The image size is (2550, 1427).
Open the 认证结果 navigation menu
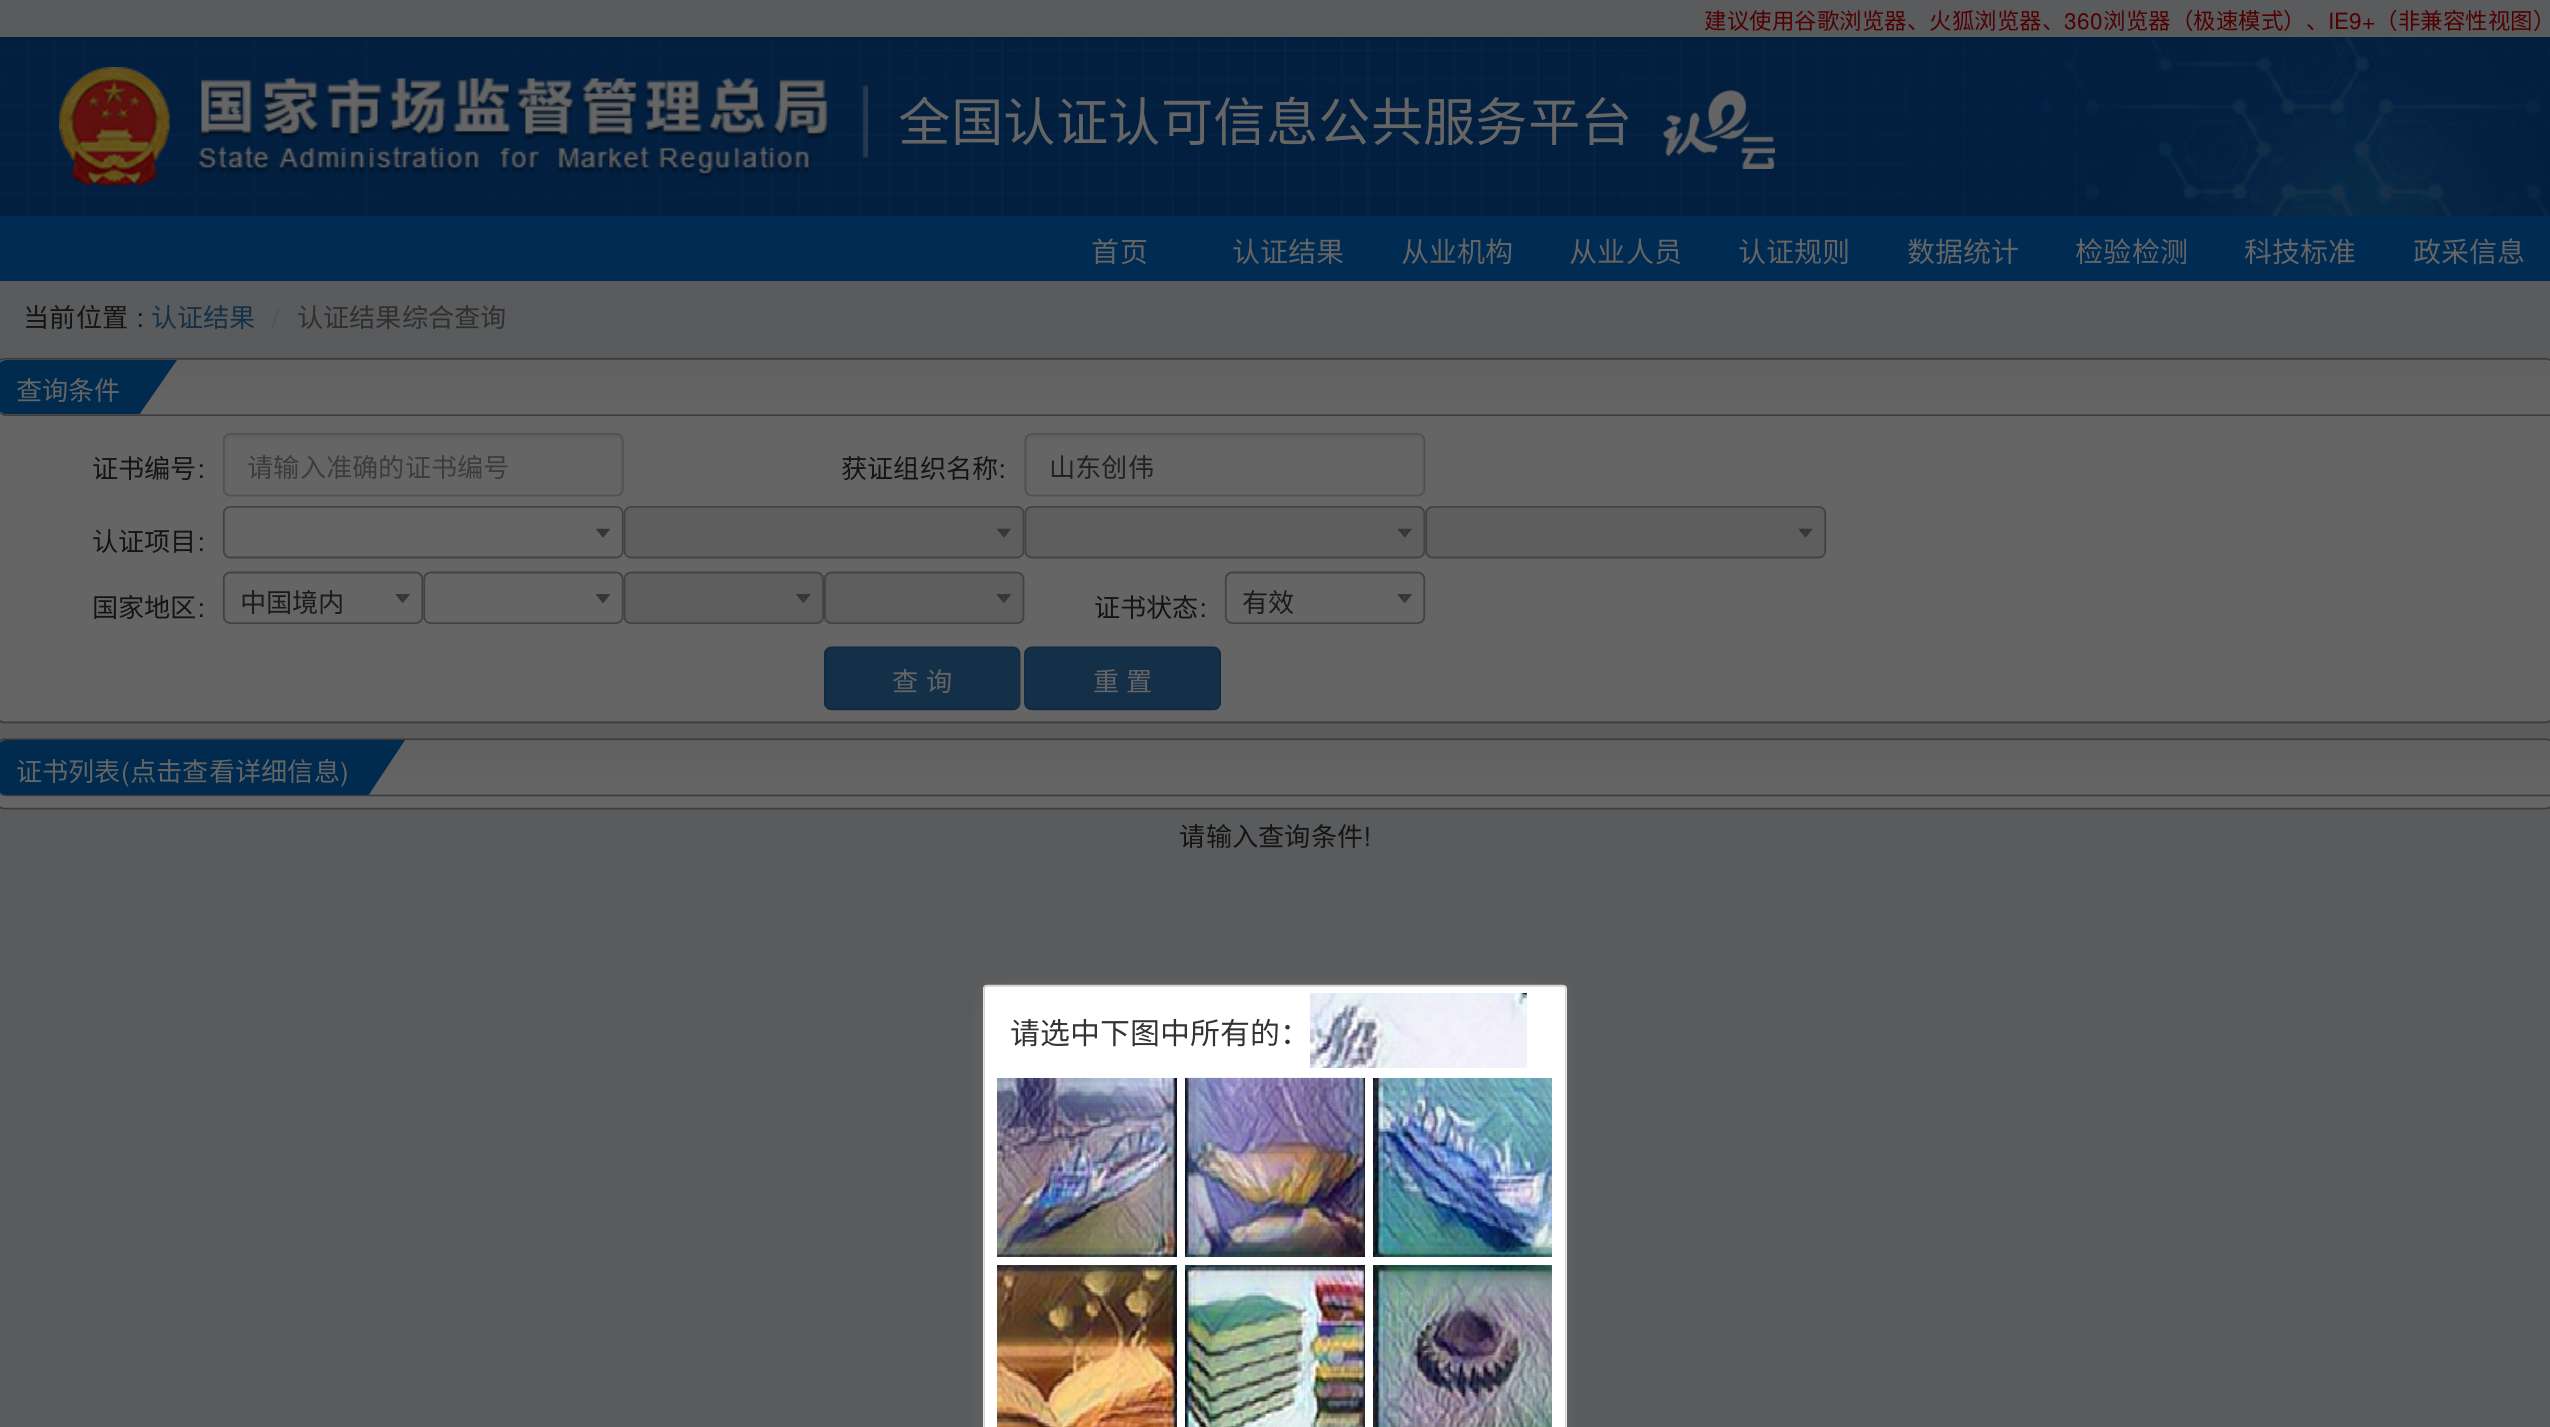(1287, 251)
